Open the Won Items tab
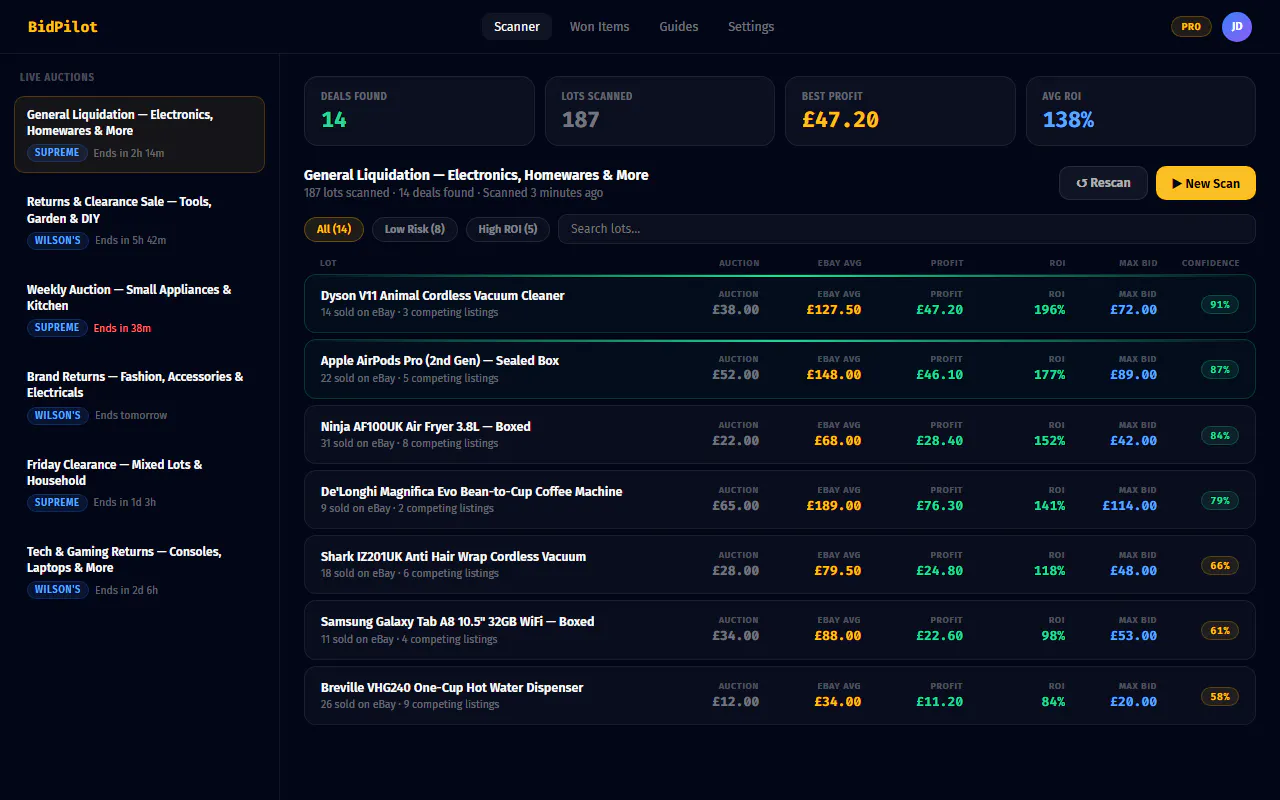The width and height of the screenshot is (1280, 800). tap(600, 27)
